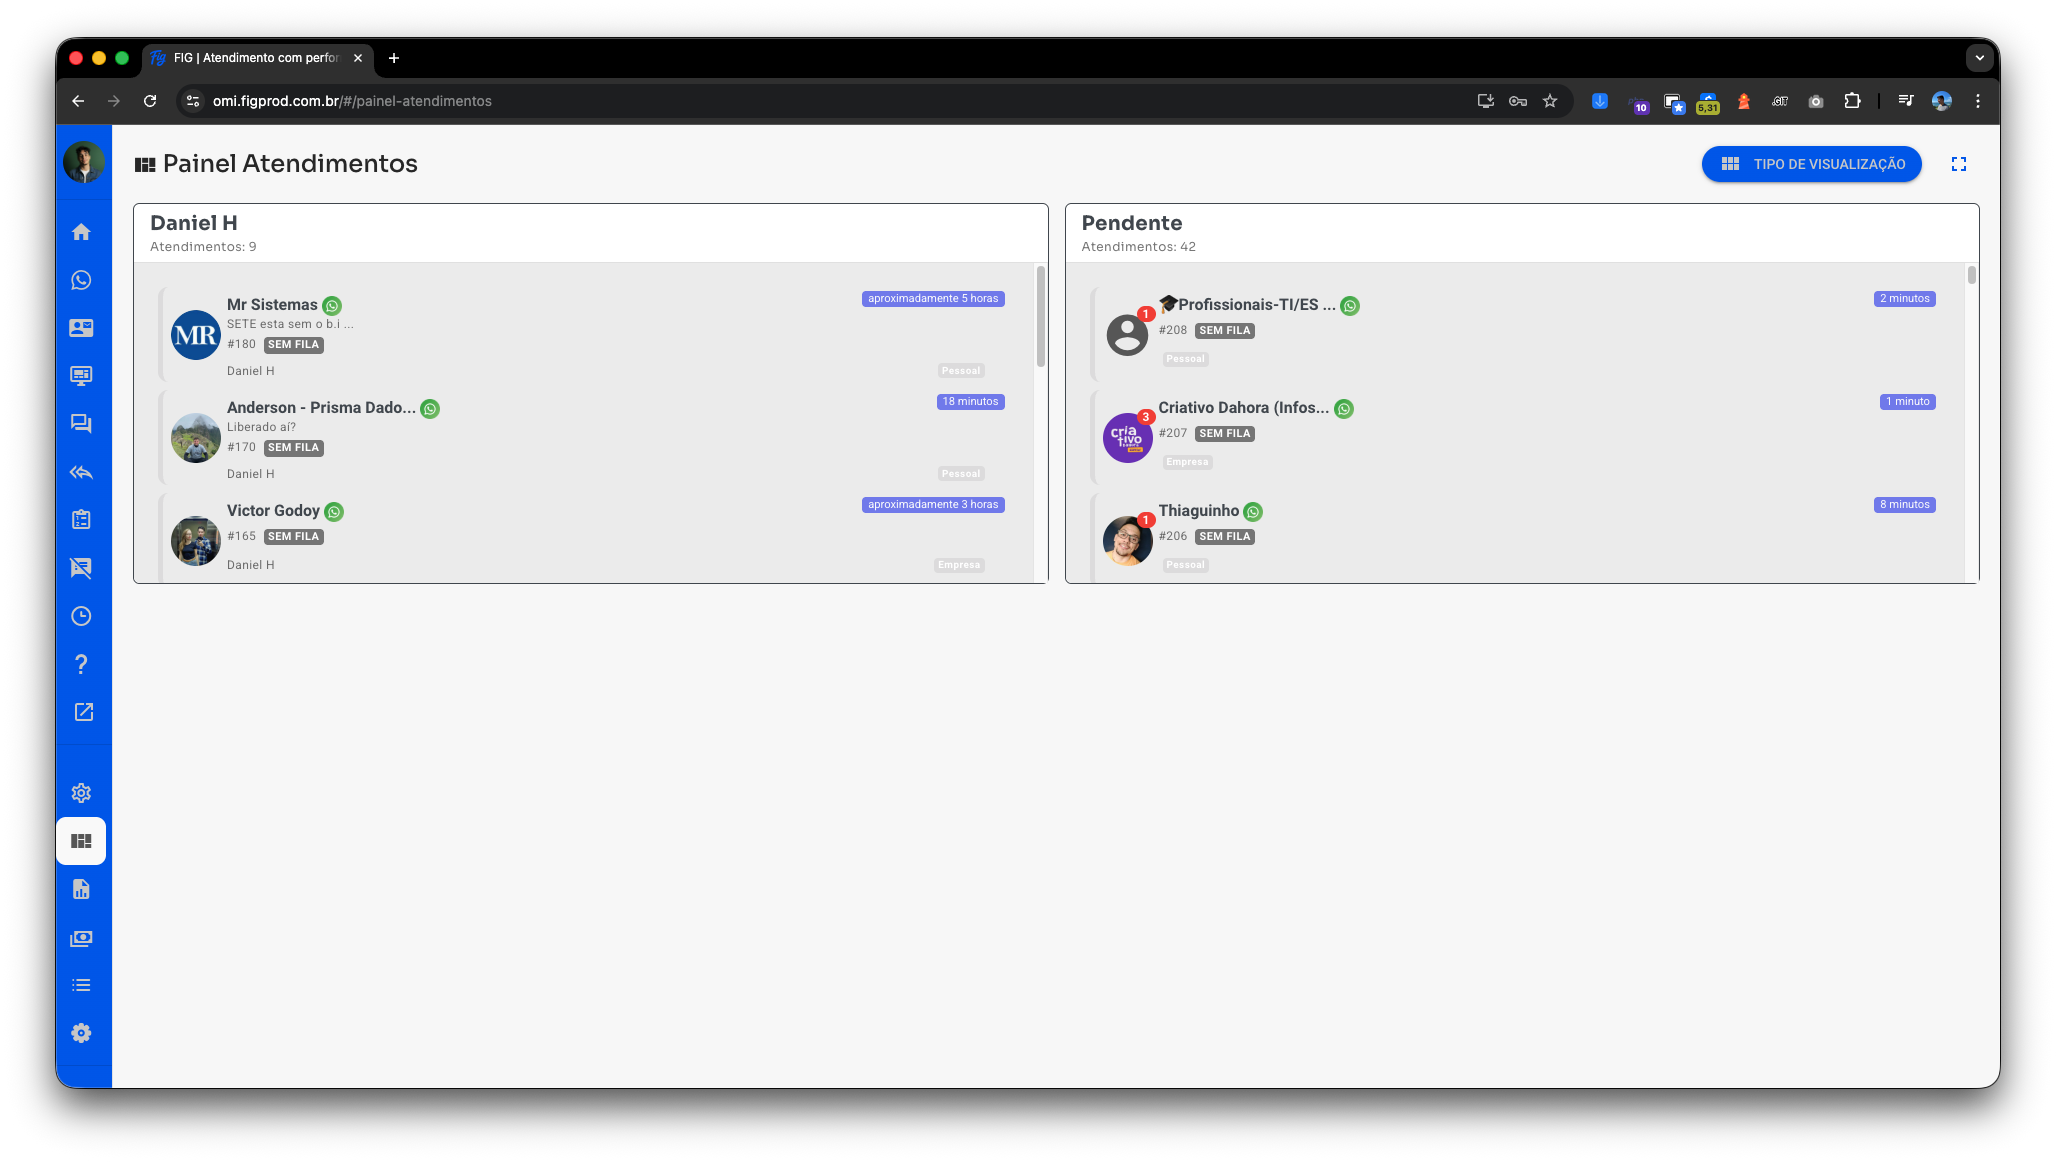Click the Daniel H panel scrollbar
This screenshot has width=2056, height=1162.
pos(1040,317)
